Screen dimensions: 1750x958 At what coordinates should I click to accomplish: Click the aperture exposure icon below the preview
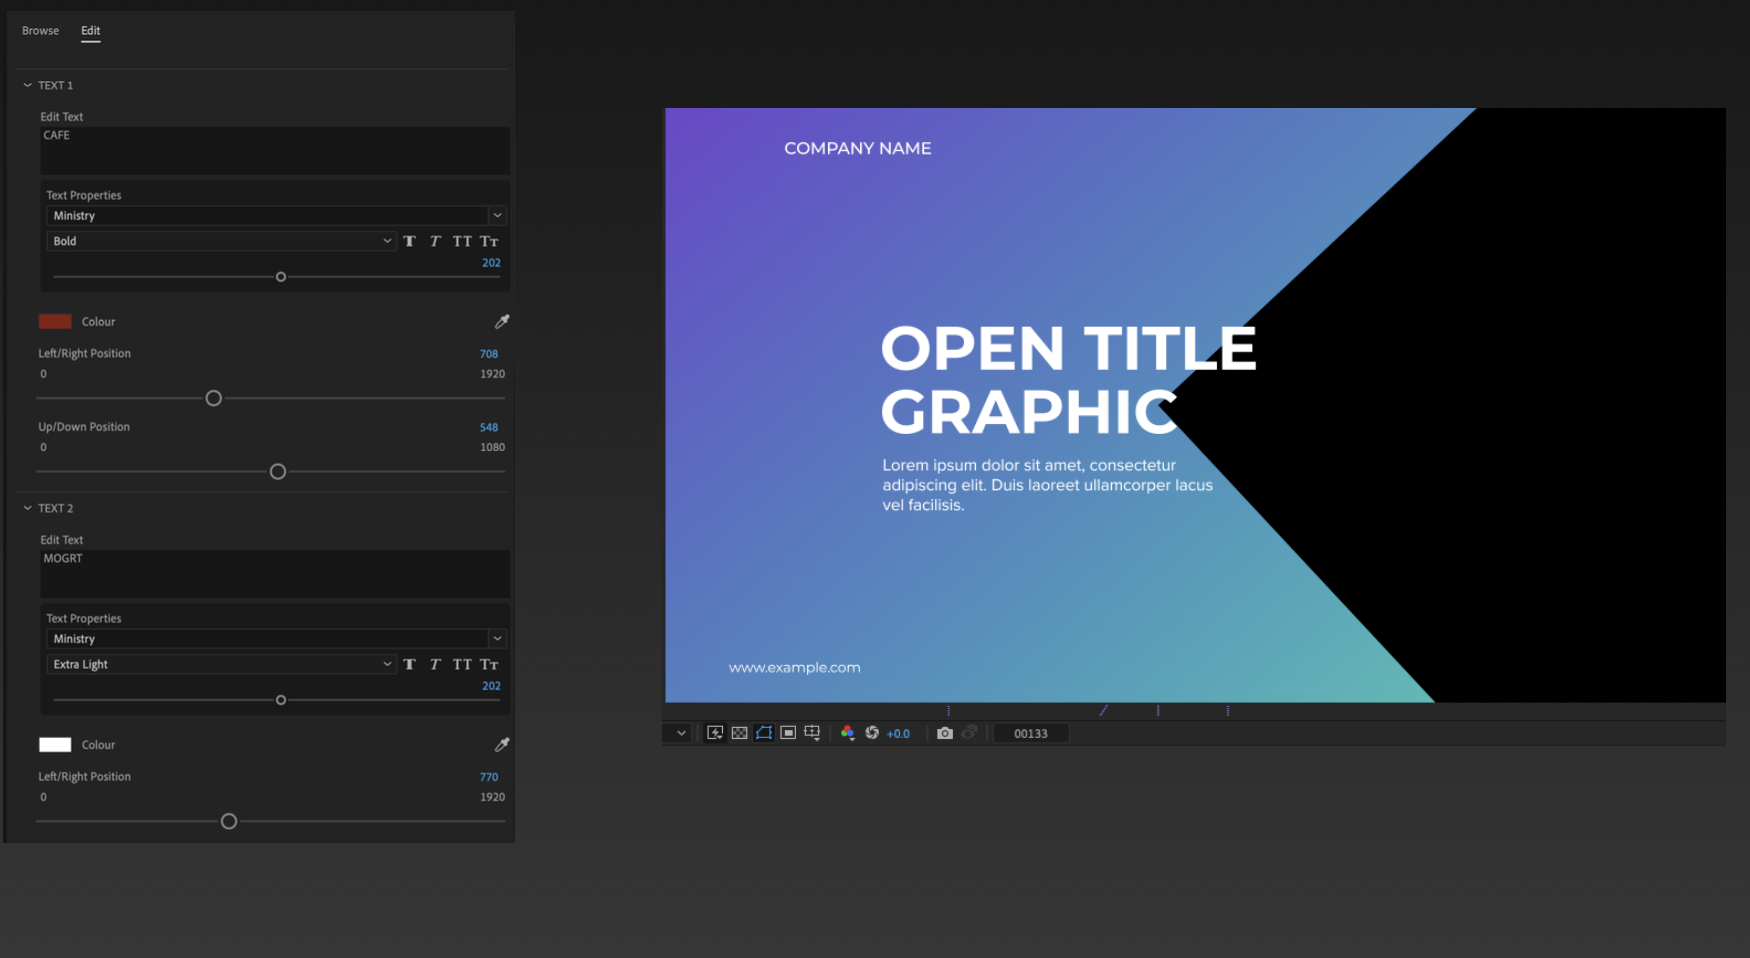[872, 732]
